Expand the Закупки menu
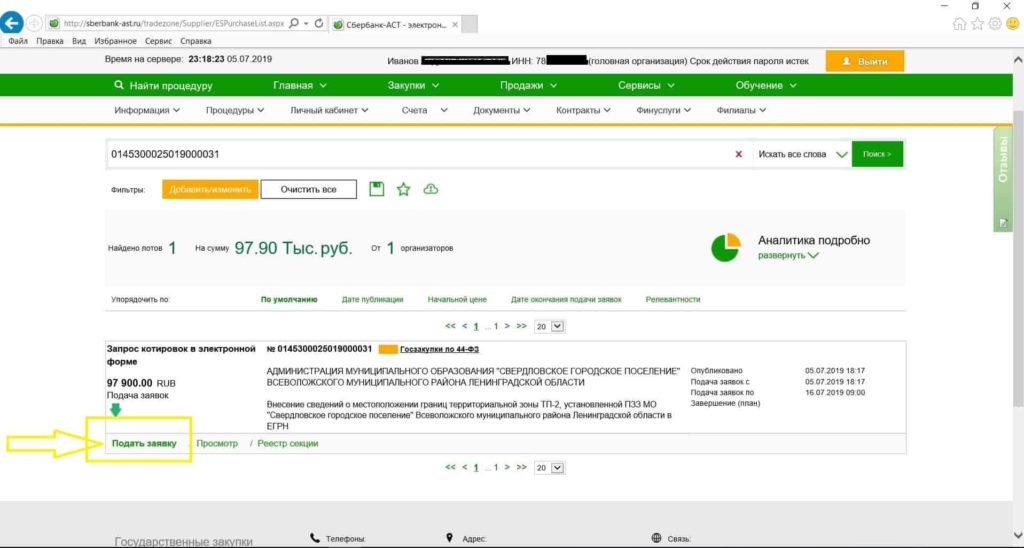 (413, 86)
